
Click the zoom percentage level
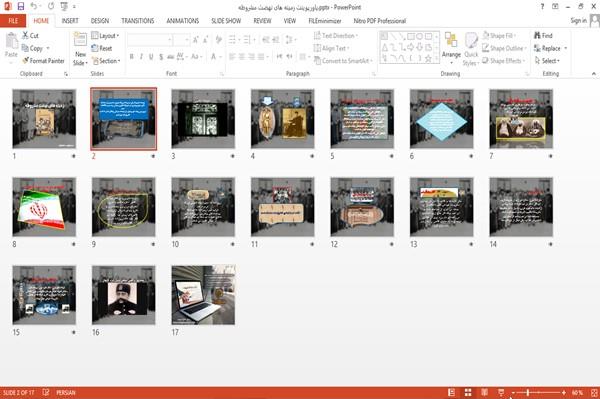click(577, 392)
